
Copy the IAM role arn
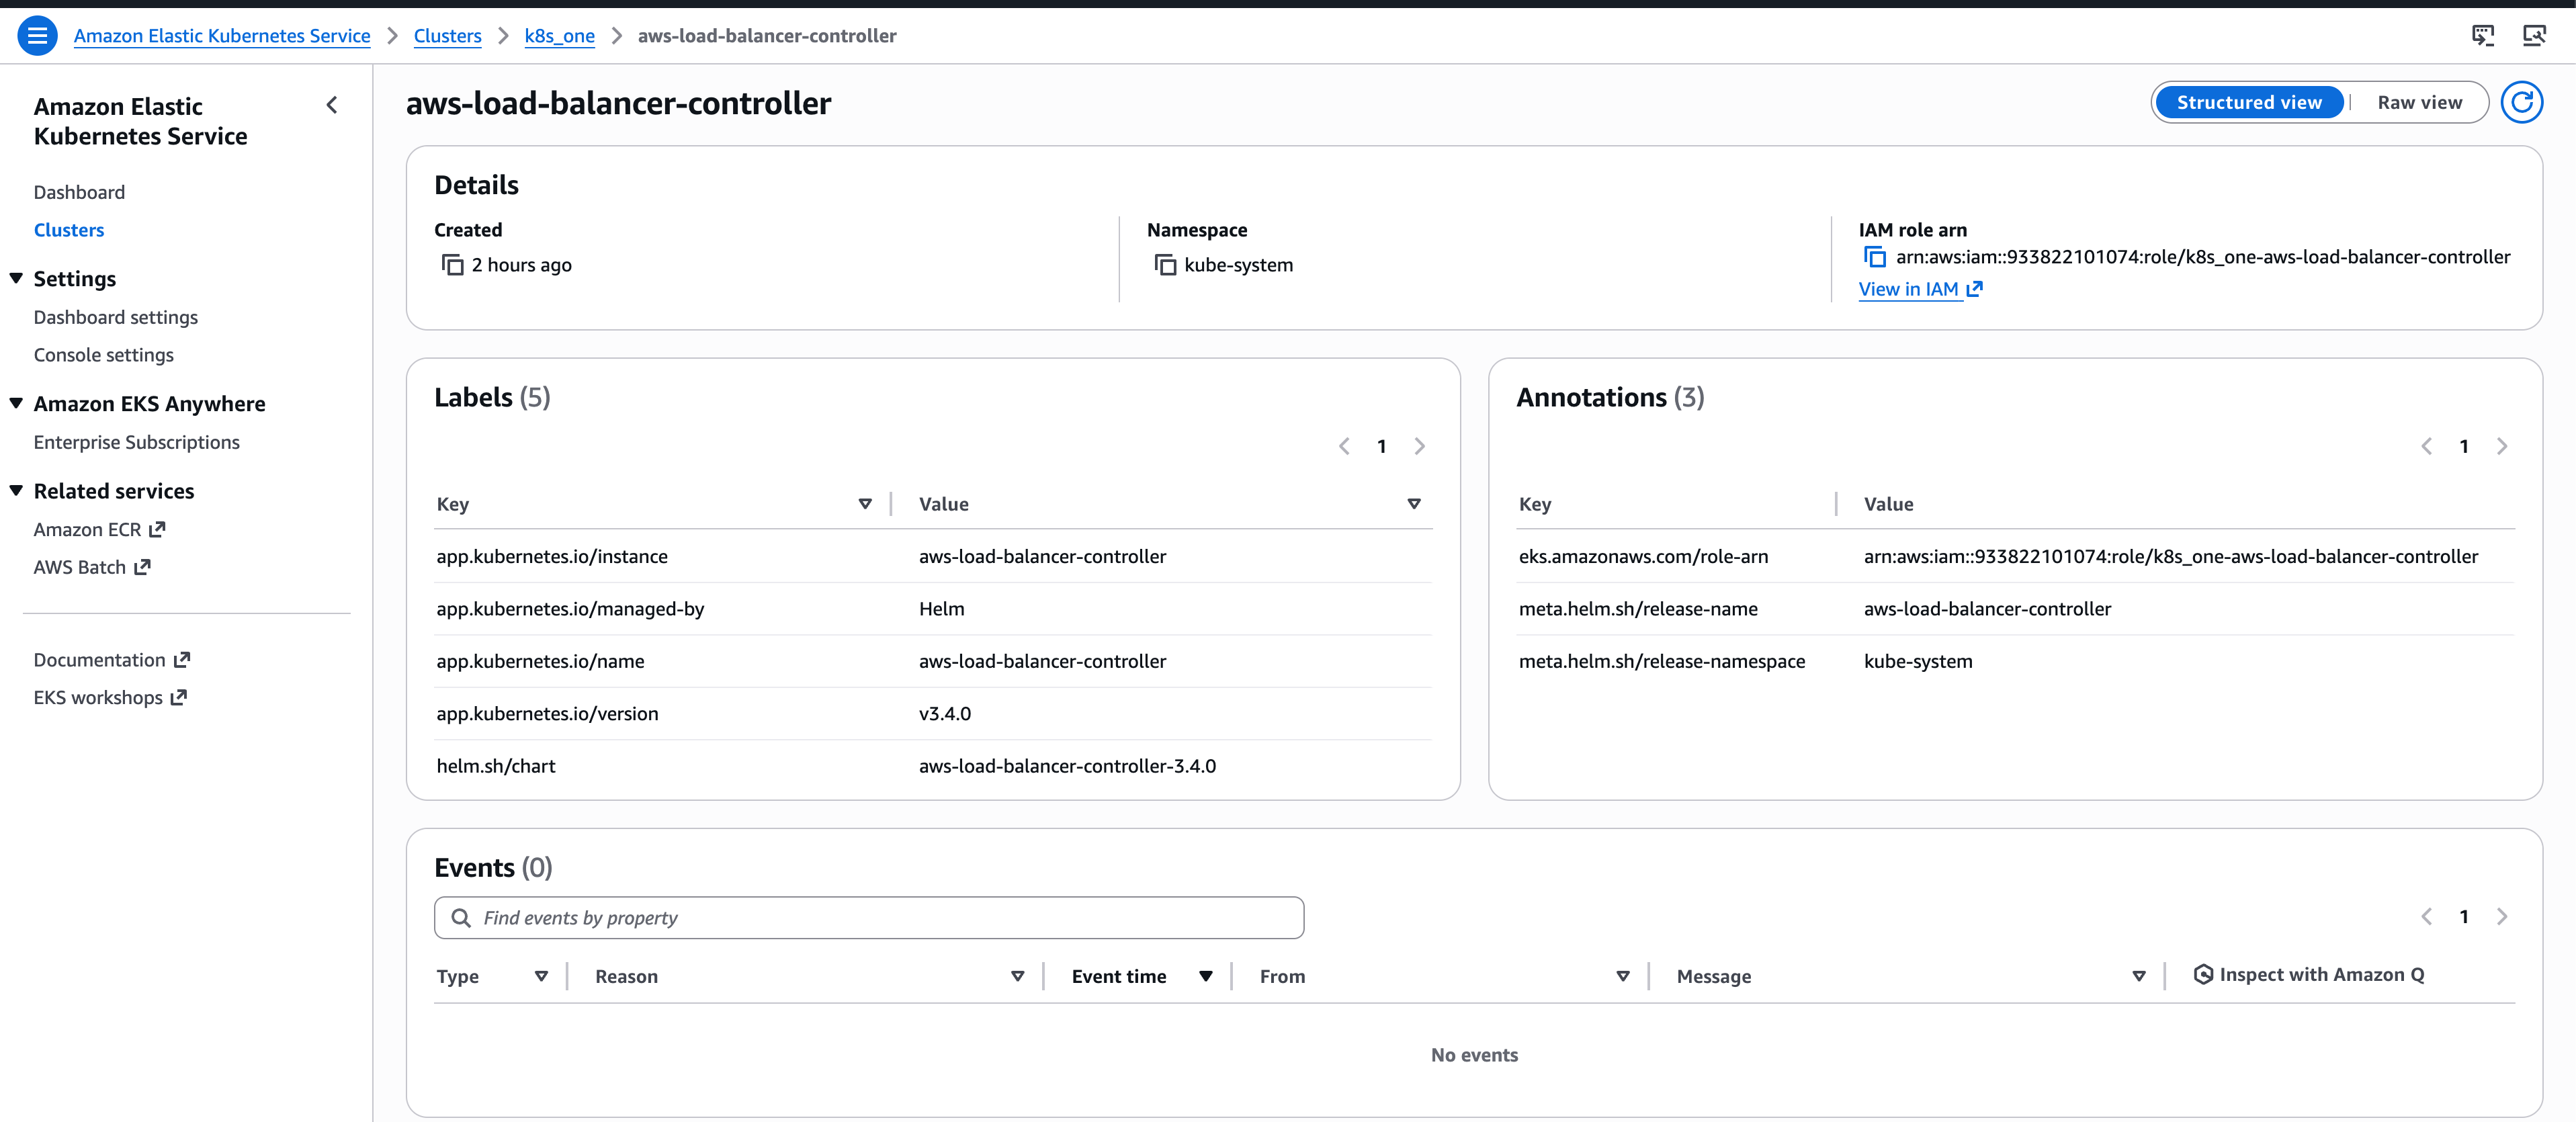point(1875,257)
